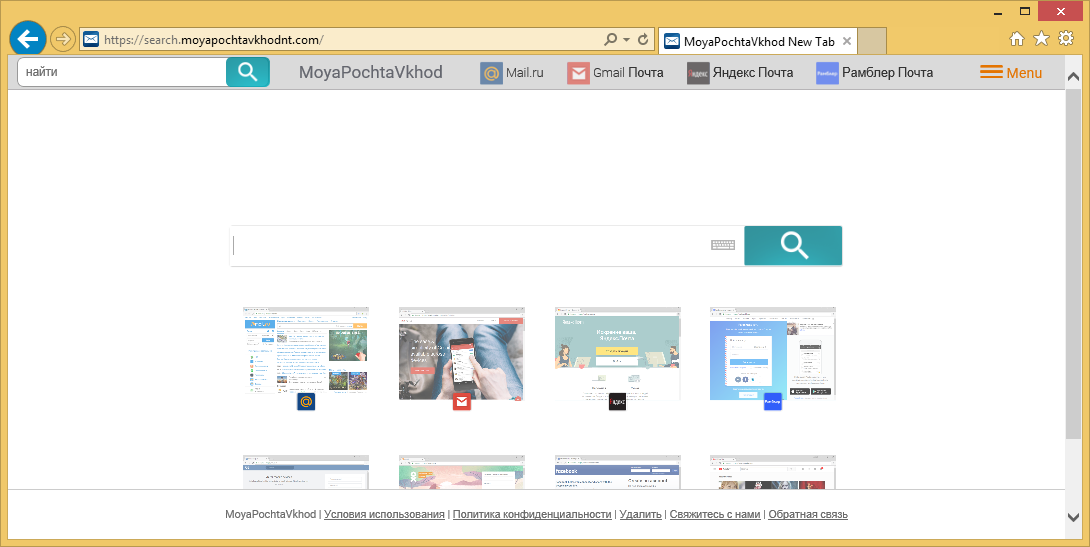
Task: Click the browser forward arrow button
Action: pyautogui.click(x=62, y=40)
